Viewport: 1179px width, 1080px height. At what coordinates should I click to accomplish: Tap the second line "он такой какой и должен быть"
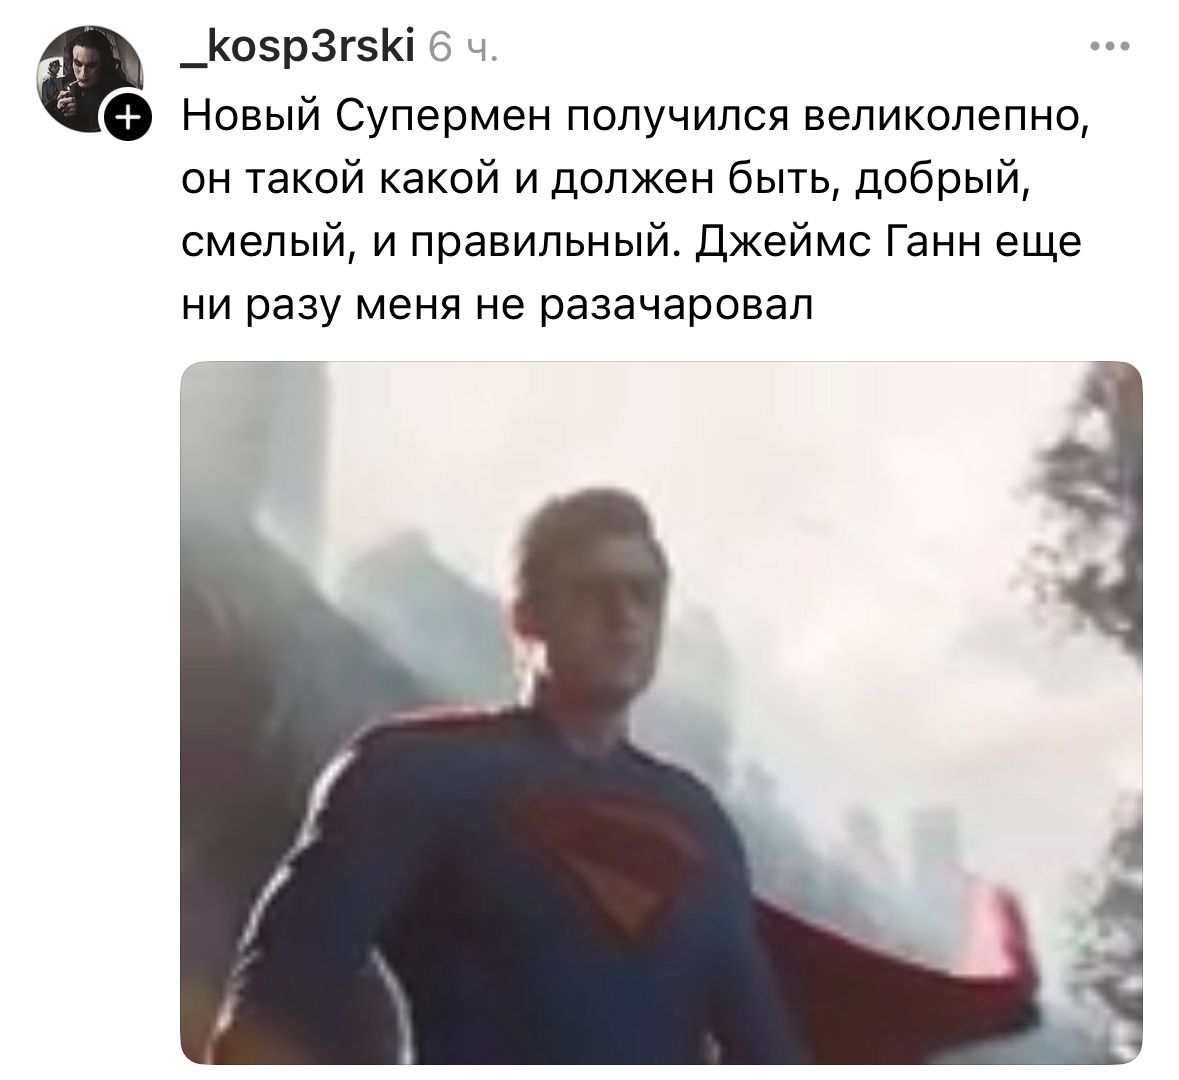coord(511,181)
